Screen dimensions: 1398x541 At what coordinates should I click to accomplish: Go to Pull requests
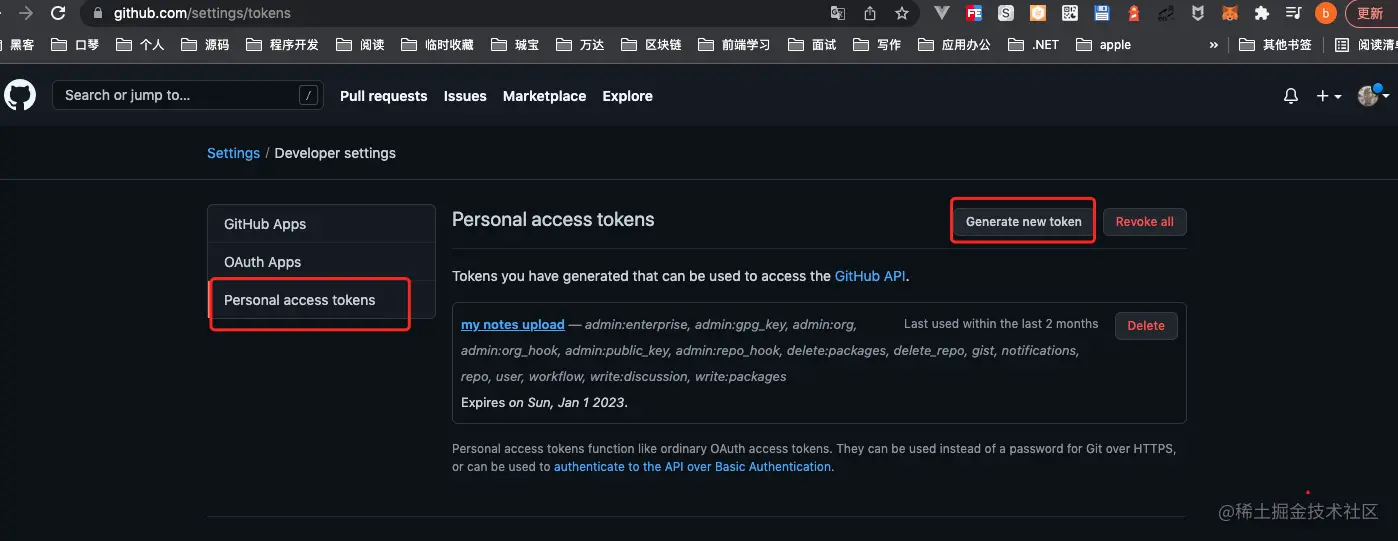383,96
